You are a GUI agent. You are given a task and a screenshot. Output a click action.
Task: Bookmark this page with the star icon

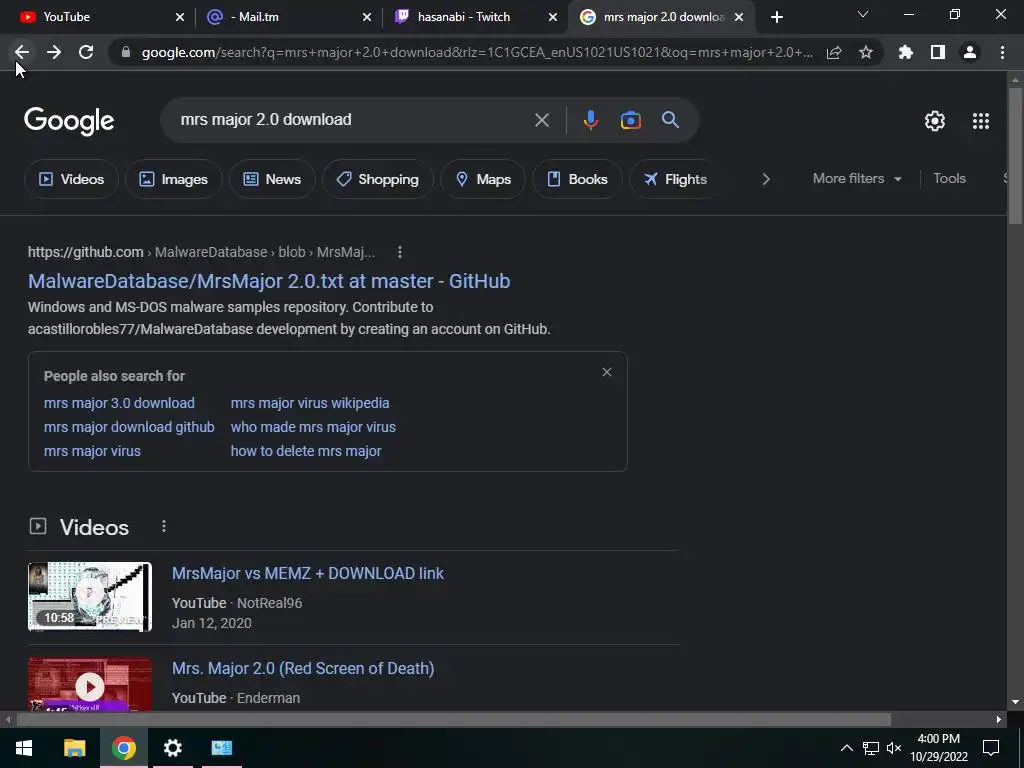point(866,52)
